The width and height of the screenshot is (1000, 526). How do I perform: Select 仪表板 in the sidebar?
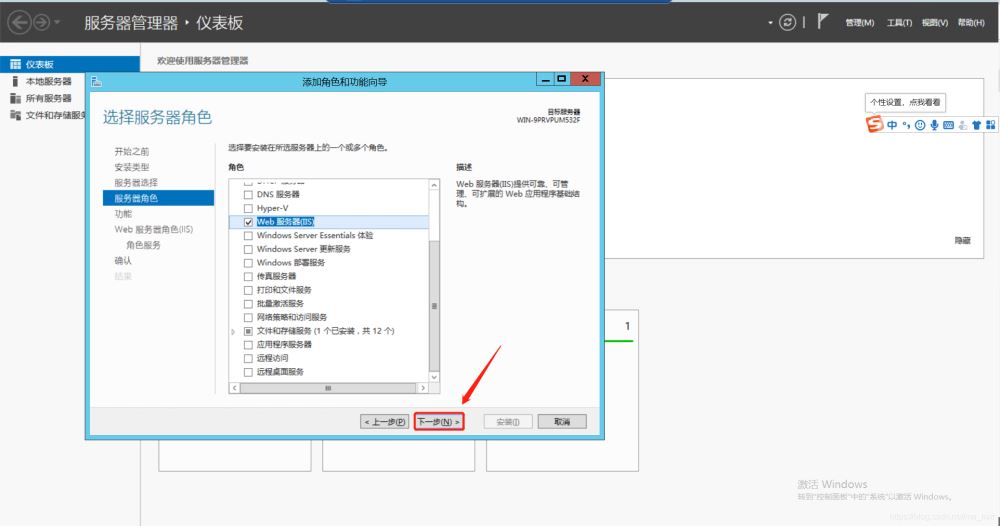(x=70, y=64)
